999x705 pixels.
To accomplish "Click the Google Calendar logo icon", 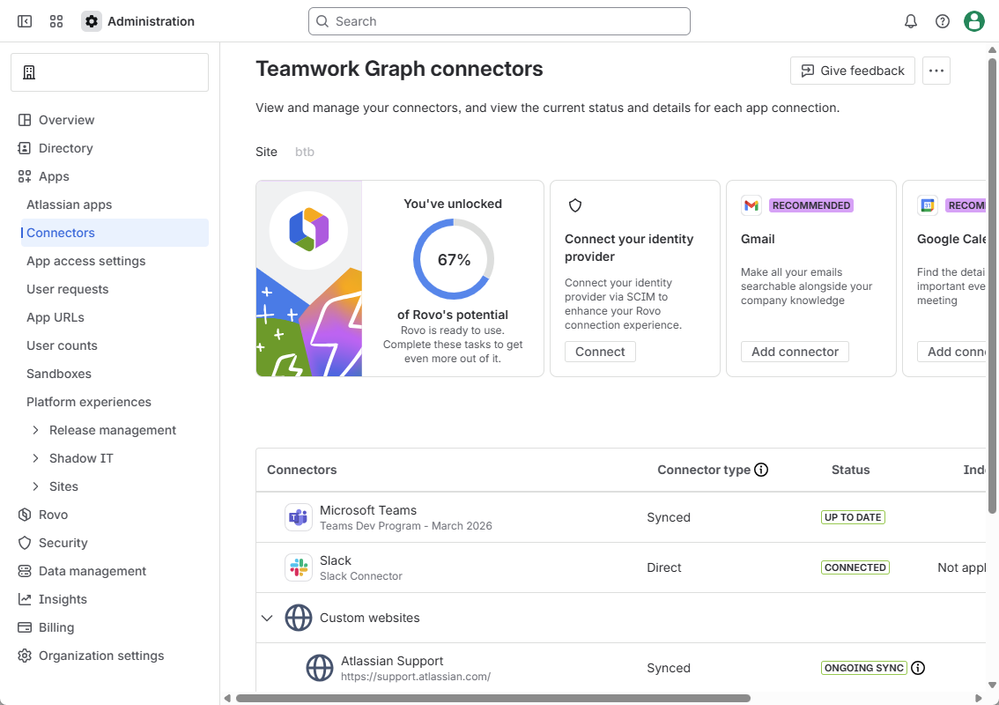I will pos(928,205).
